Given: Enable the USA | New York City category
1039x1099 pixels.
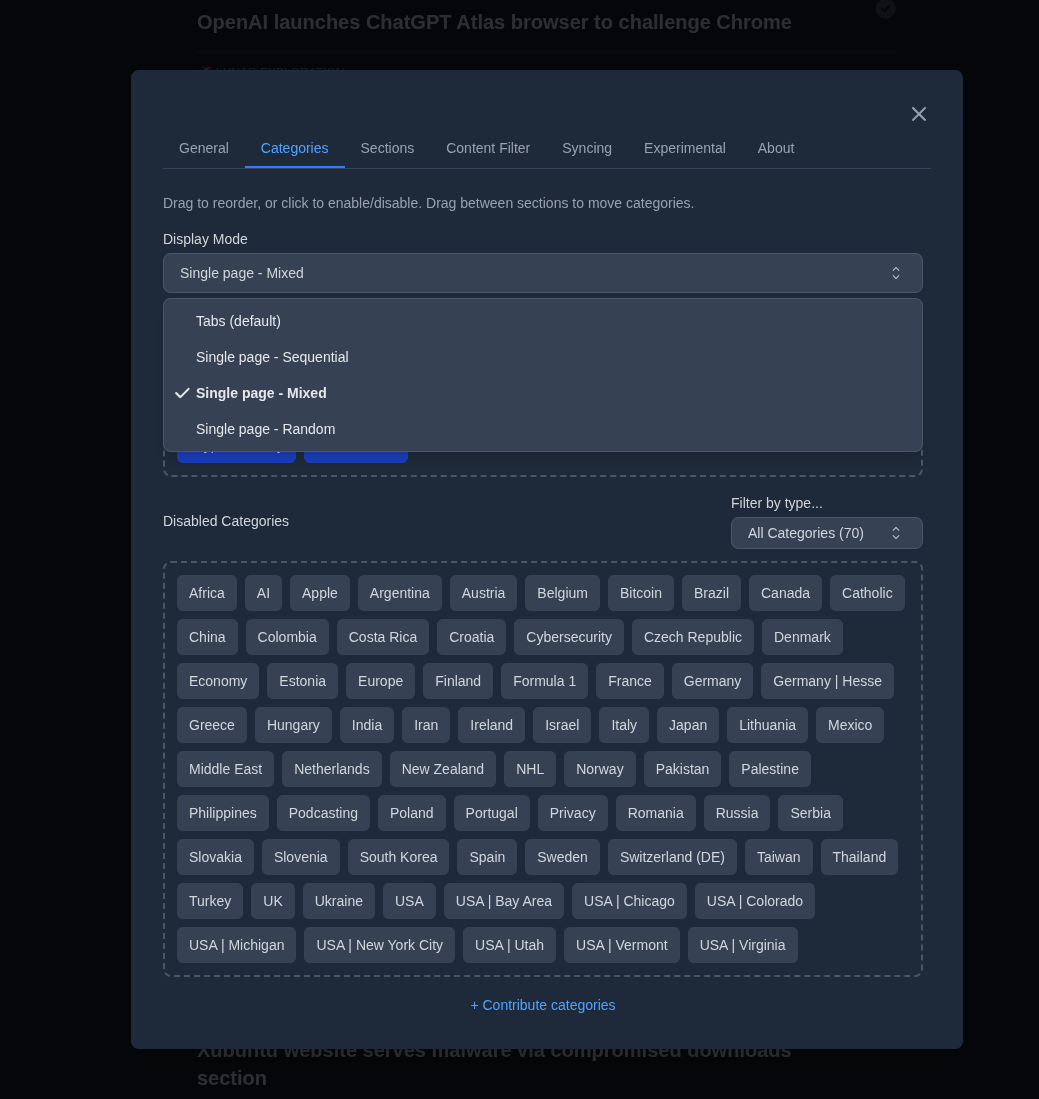Looking at the screenshot, I should [379, 945].
